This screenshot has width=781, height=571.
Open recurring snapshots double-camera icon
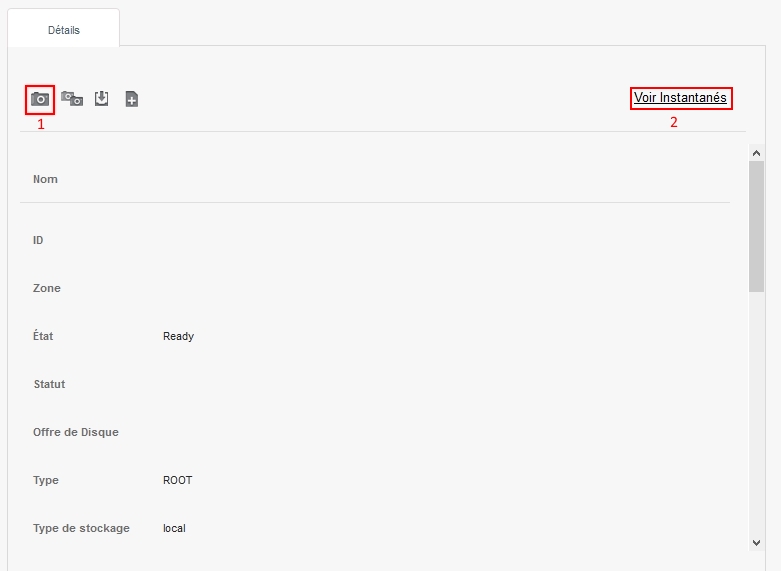[72, 99]
